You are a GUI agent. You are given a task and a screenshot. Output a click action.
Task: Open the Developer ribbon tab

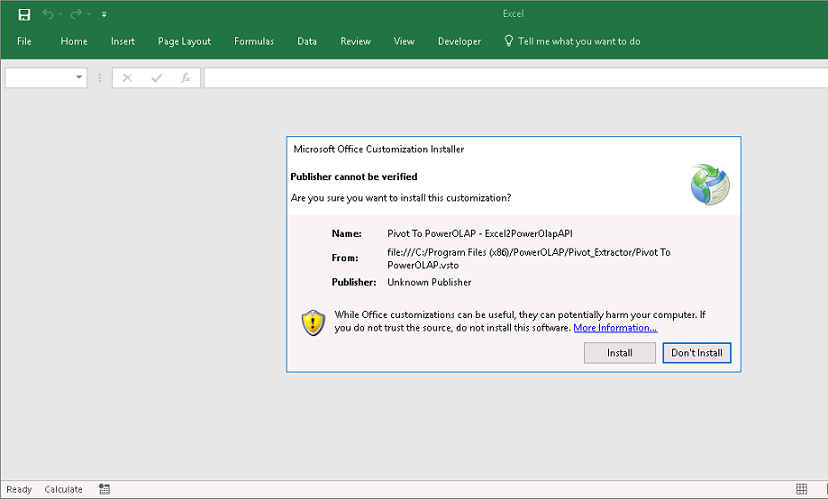(459, 41)
